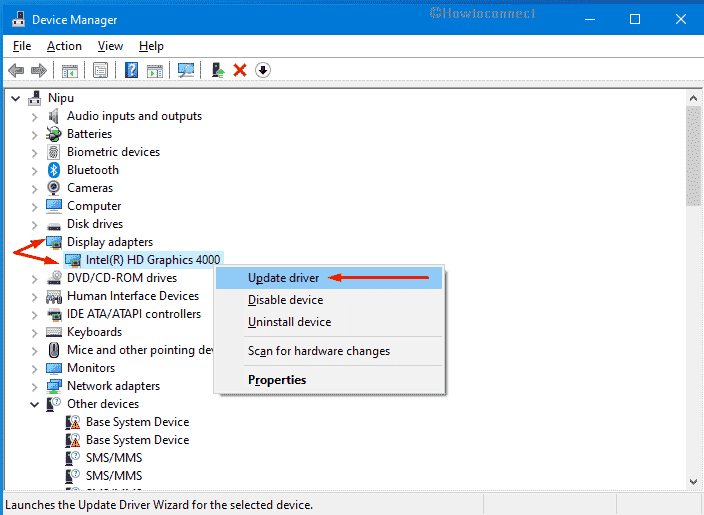Click the DVD/CD-ROM drives icon

point(54,278)
